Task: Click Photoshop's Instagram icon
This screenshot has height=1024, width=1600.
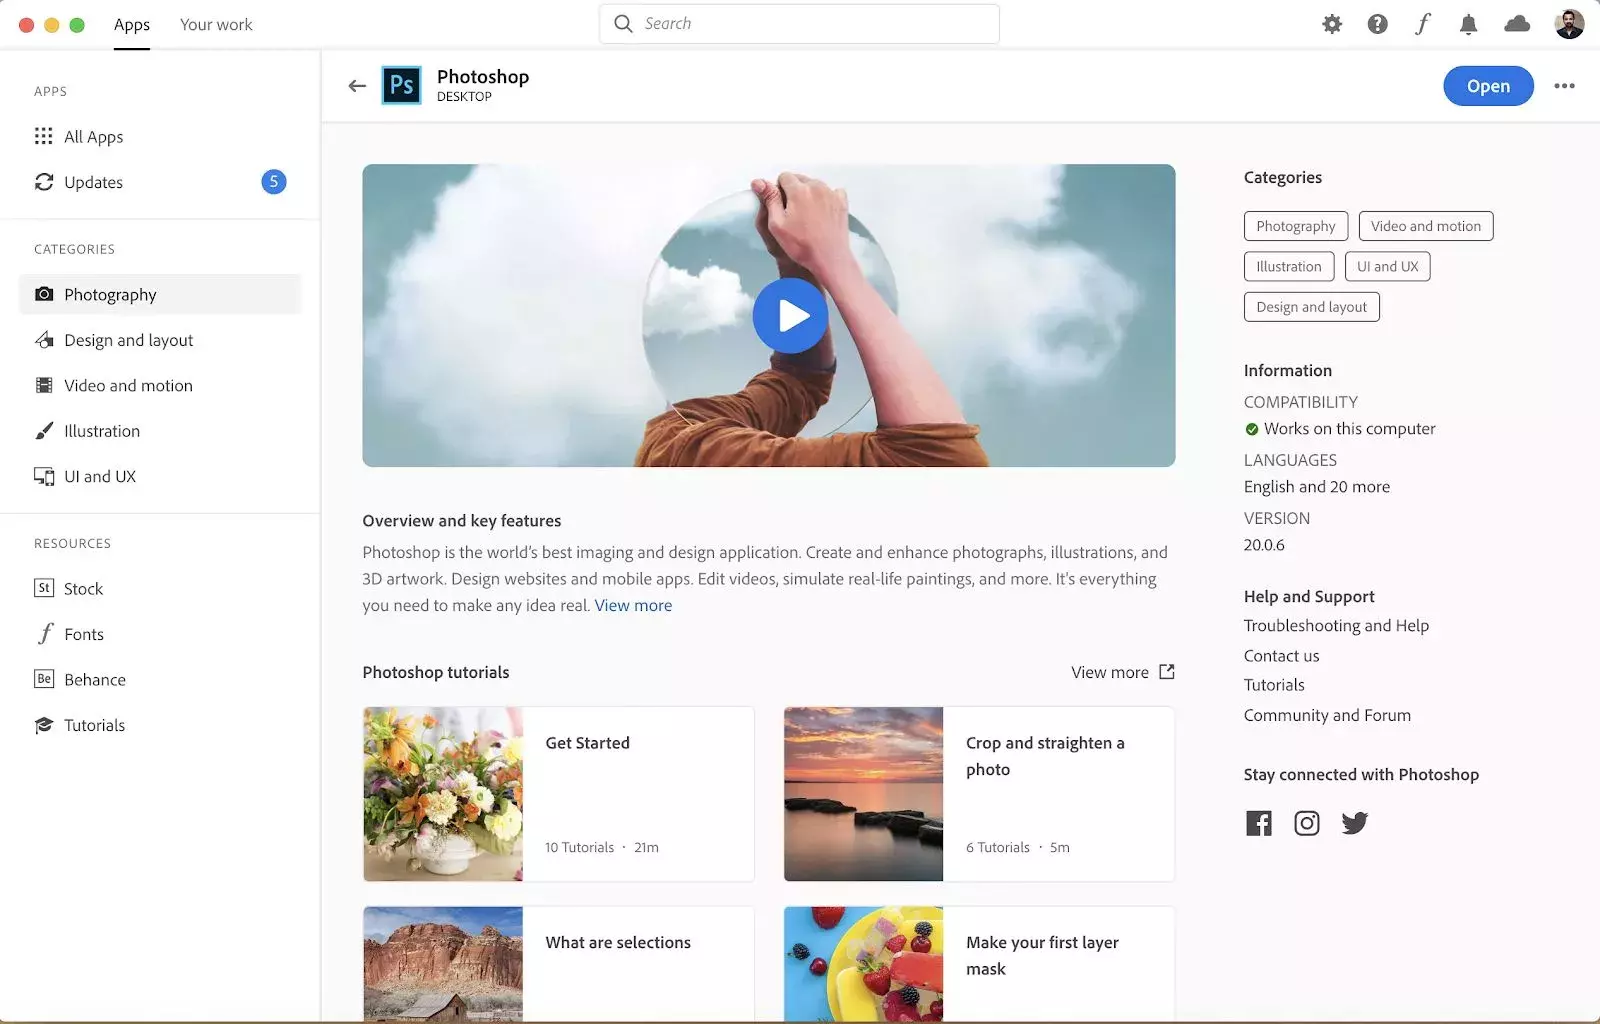Action: [1306, 822]
